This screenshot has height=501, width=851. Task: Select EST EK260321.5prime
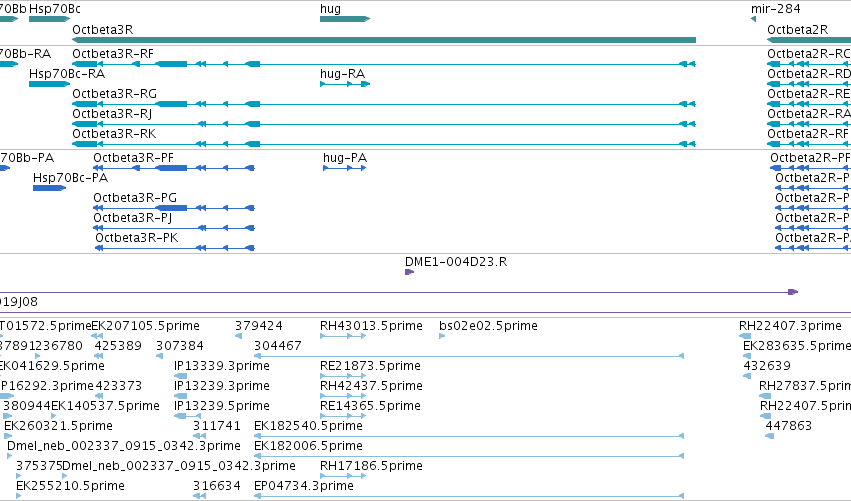click(58, 426)
